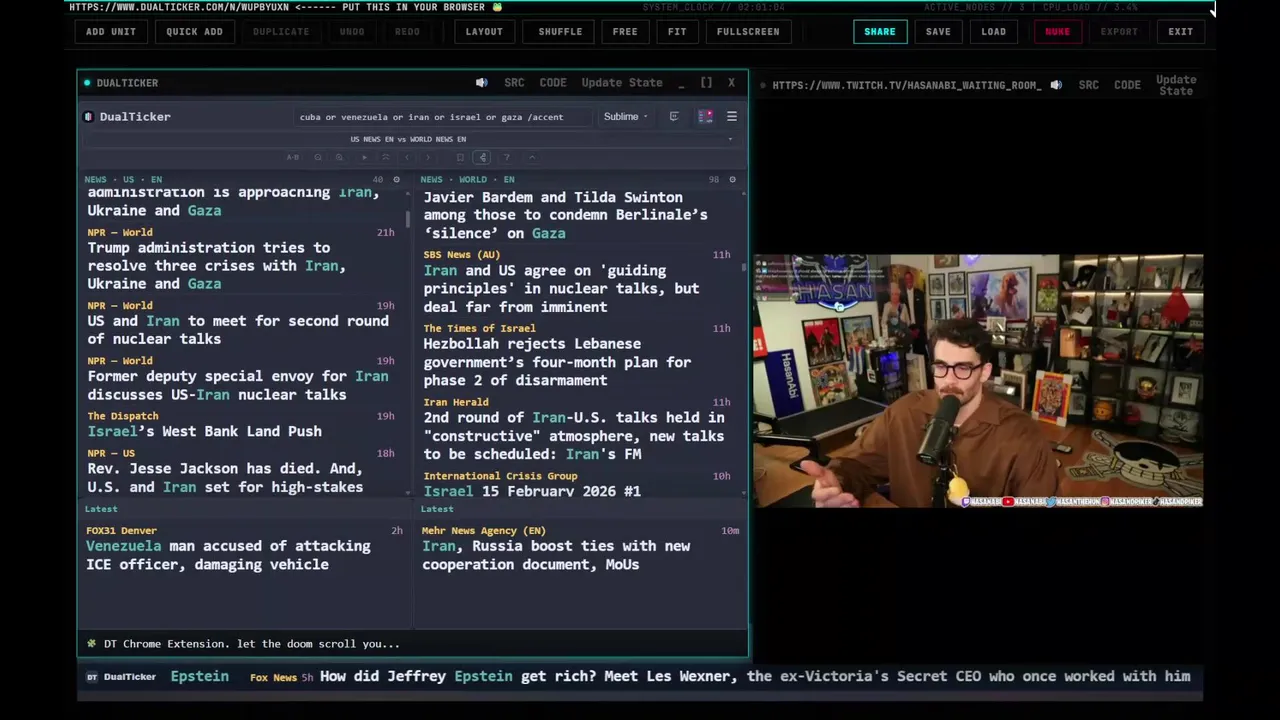Click the zoom in magnifier icon
The width and height of the screenshot is (1280, 720).
(339, 157)
